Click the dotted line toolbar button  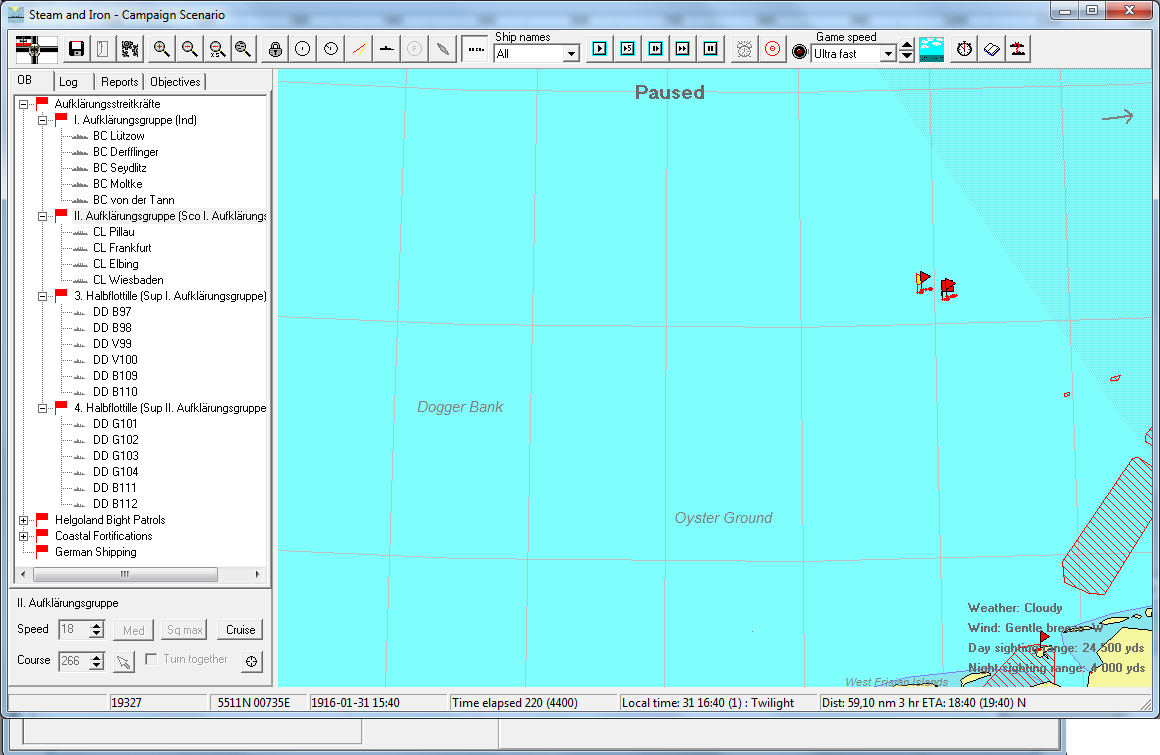tap(476, 50)
